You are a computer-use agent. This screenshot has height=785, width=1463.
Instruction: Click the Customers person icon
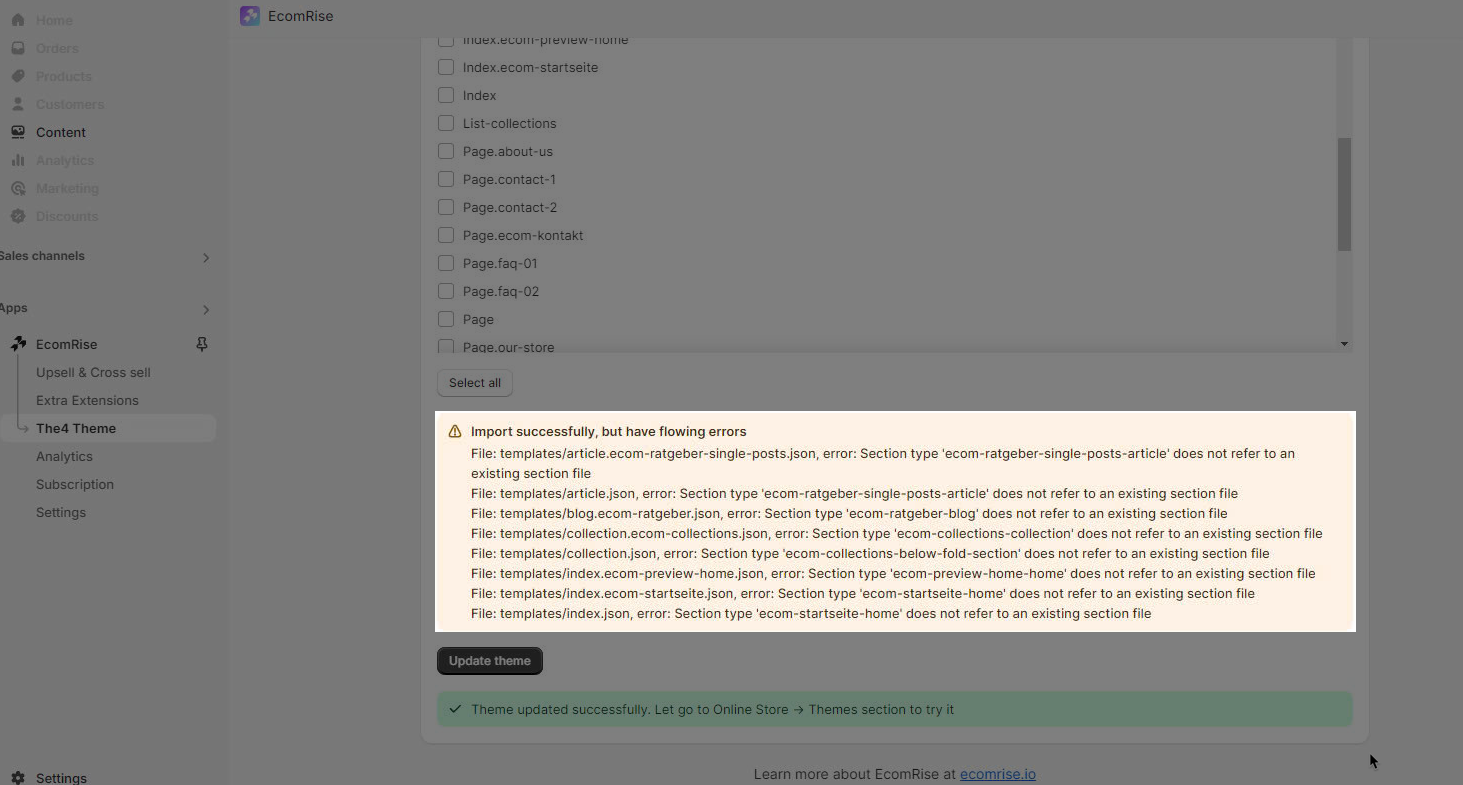(x=18, y=104)
